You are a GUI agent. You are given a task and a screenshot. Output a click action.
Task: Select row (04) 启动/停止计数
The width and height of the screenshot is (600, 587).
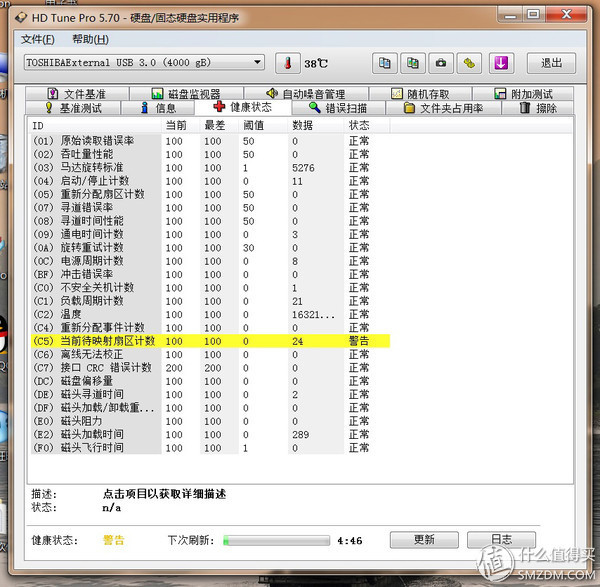coord(210,181)
